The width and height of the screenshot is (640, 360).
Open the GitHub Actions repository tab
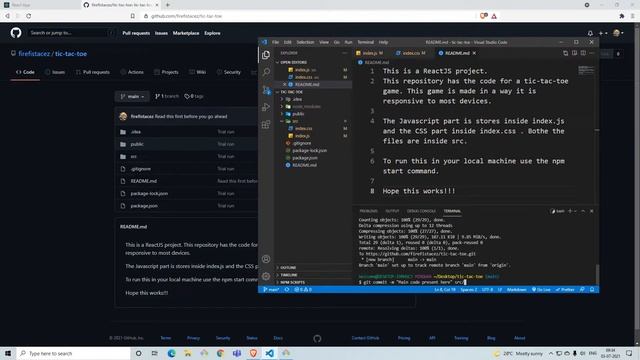(132, 72)
